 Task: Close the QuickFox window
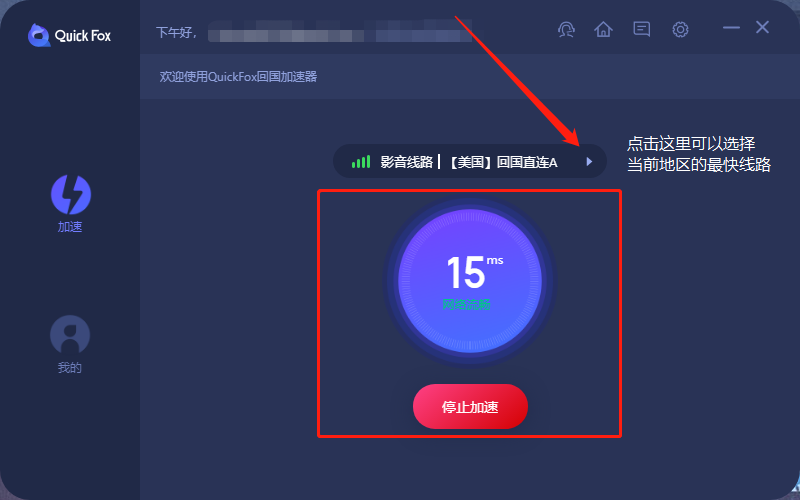click(762, 27)
